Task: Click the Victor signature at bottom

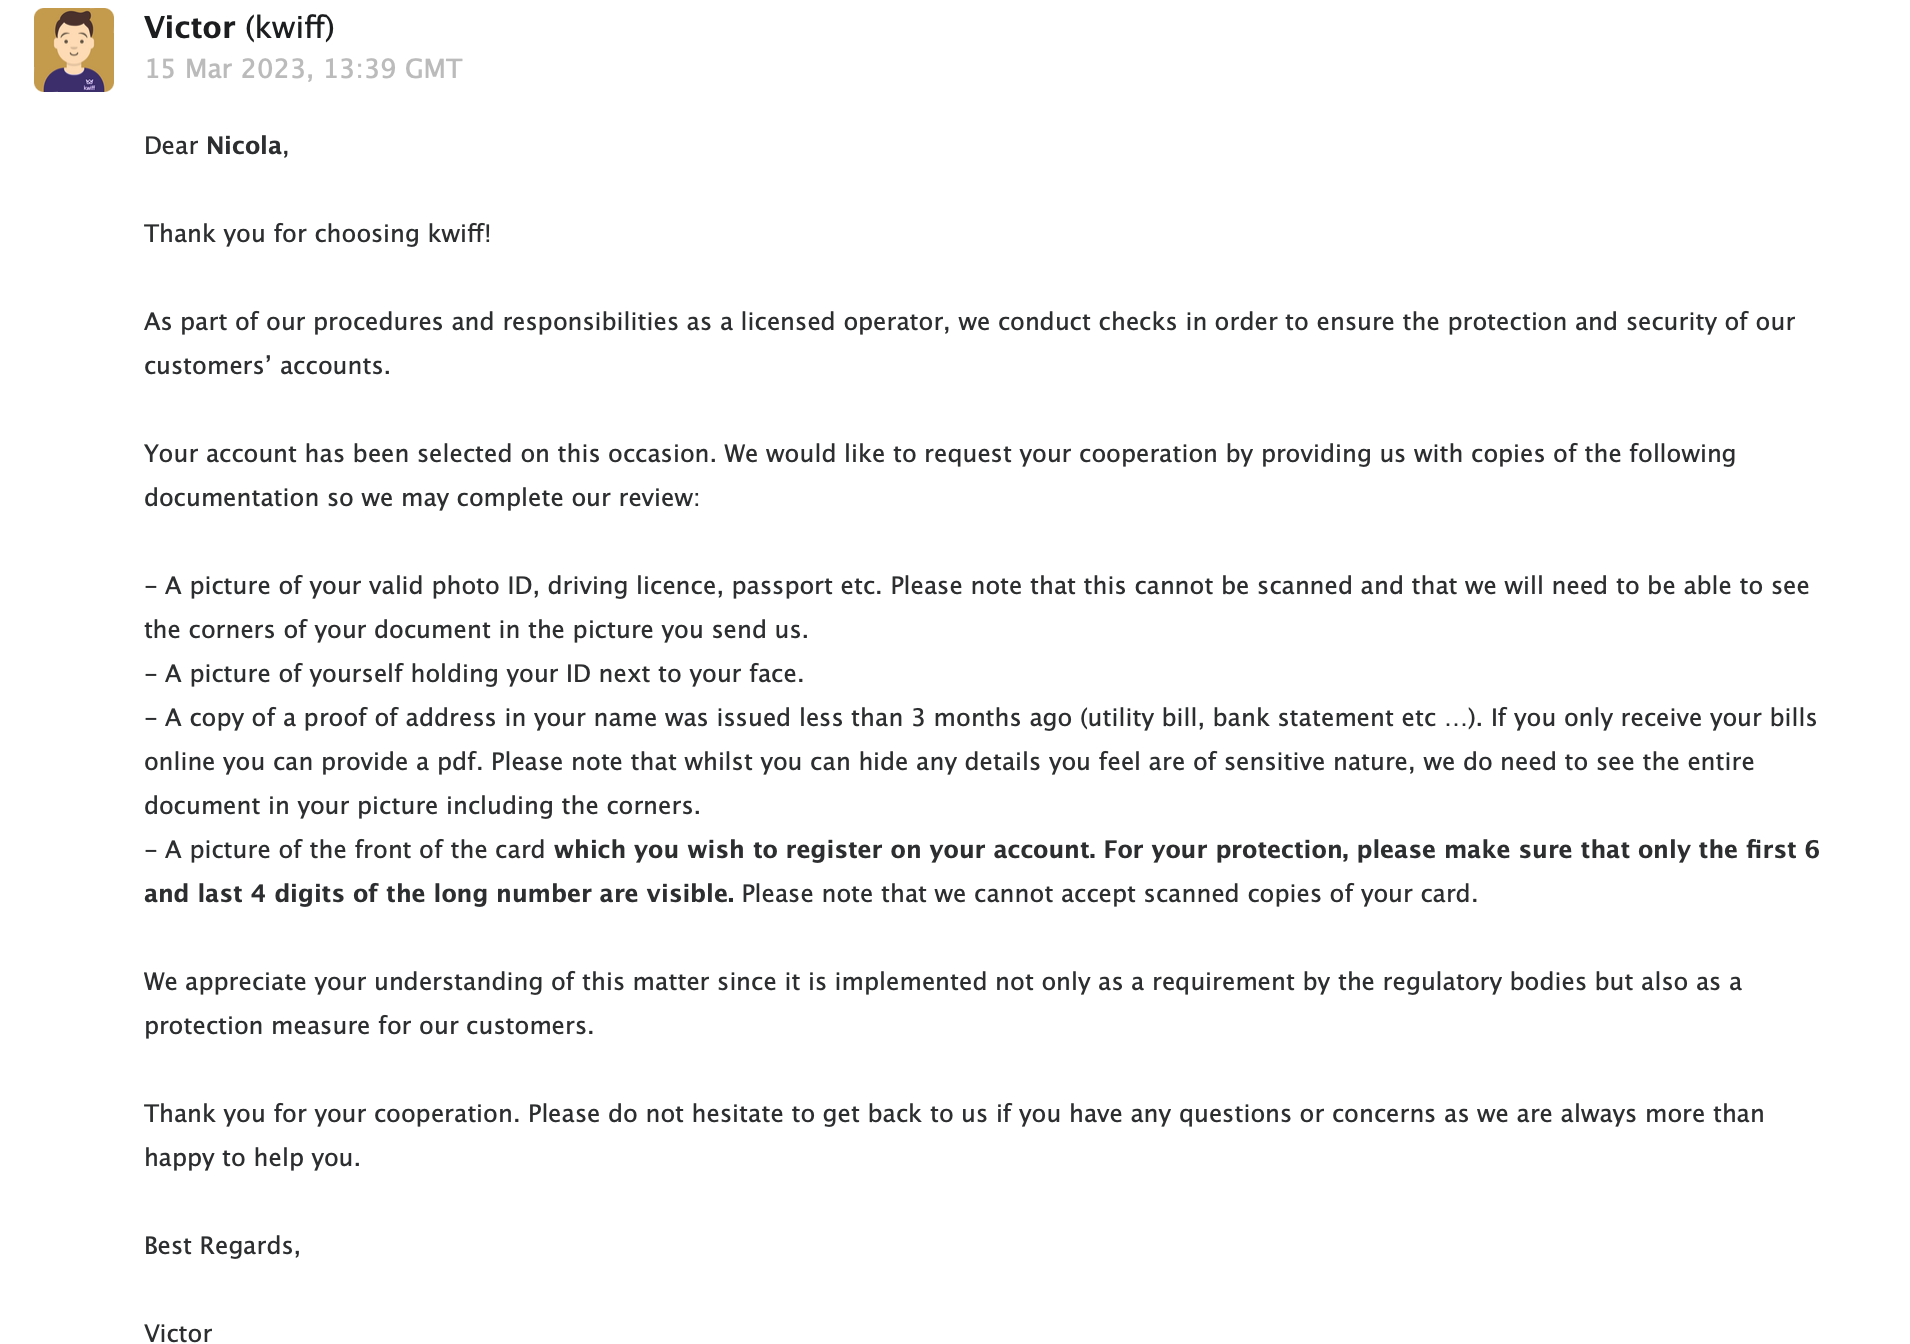Action: 178,1332
